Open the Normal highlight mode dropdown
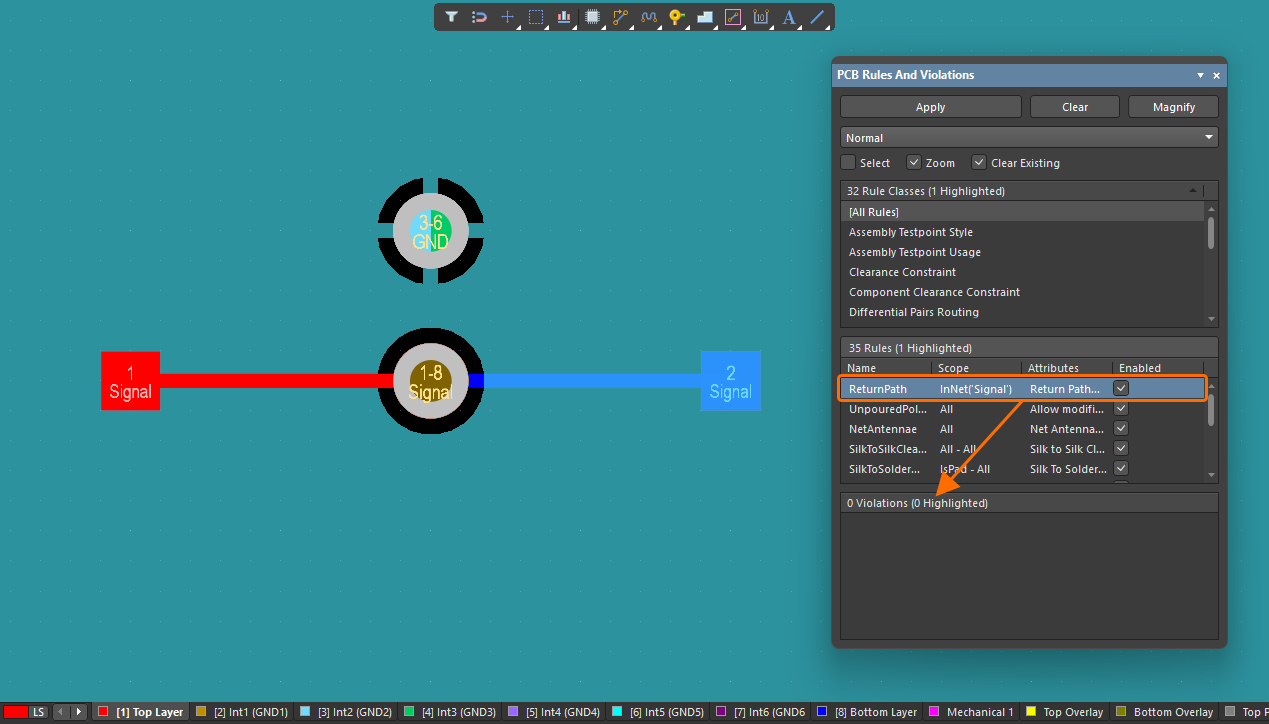 click(1029, 138)
